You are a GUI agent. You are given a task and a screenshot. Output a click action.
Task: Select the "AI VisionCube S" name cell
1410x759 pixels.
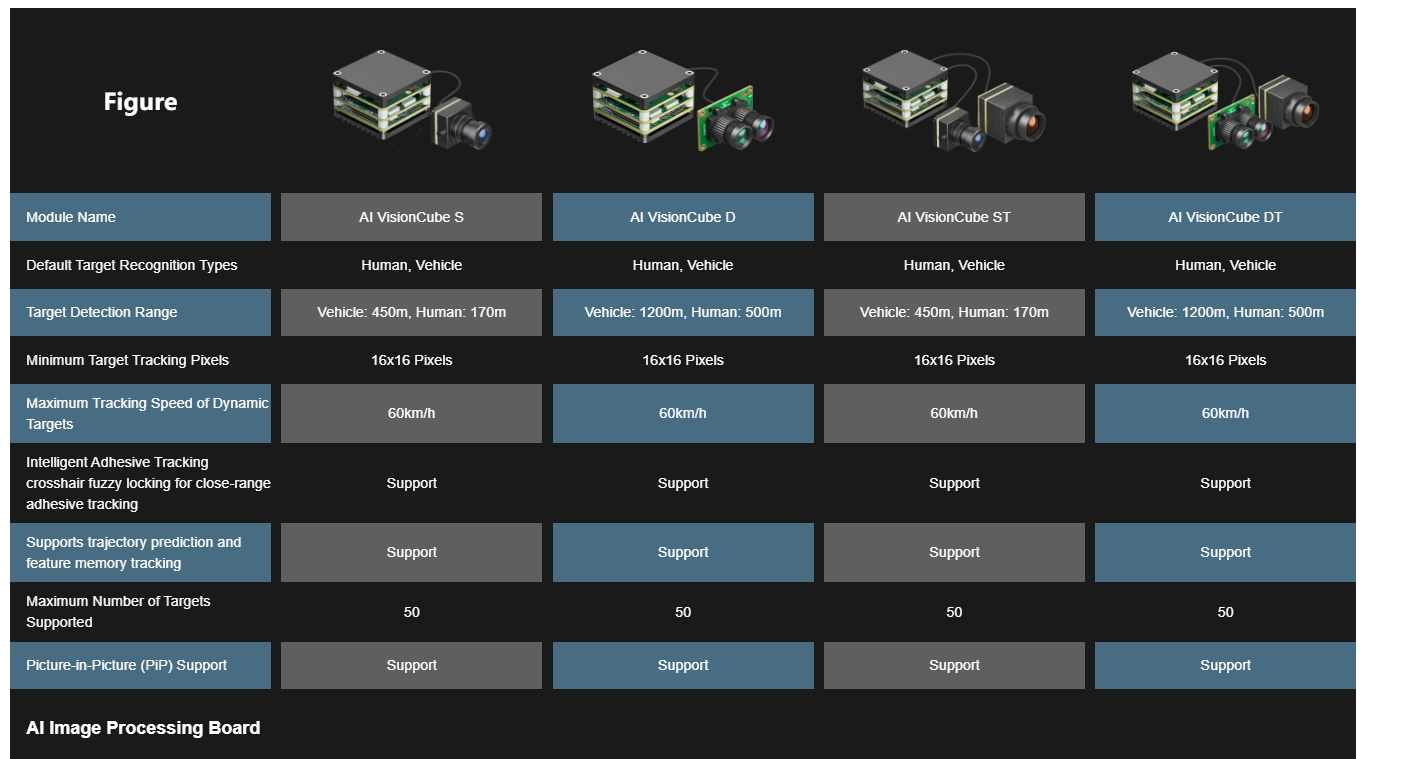(411, 217)
